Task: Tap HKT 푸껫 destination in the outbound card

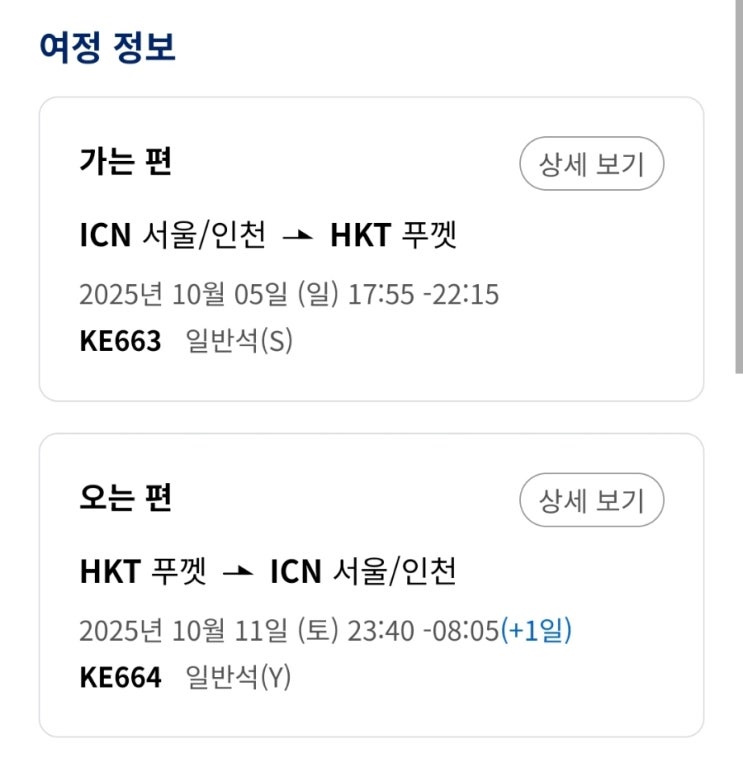Action: (393, 235)
